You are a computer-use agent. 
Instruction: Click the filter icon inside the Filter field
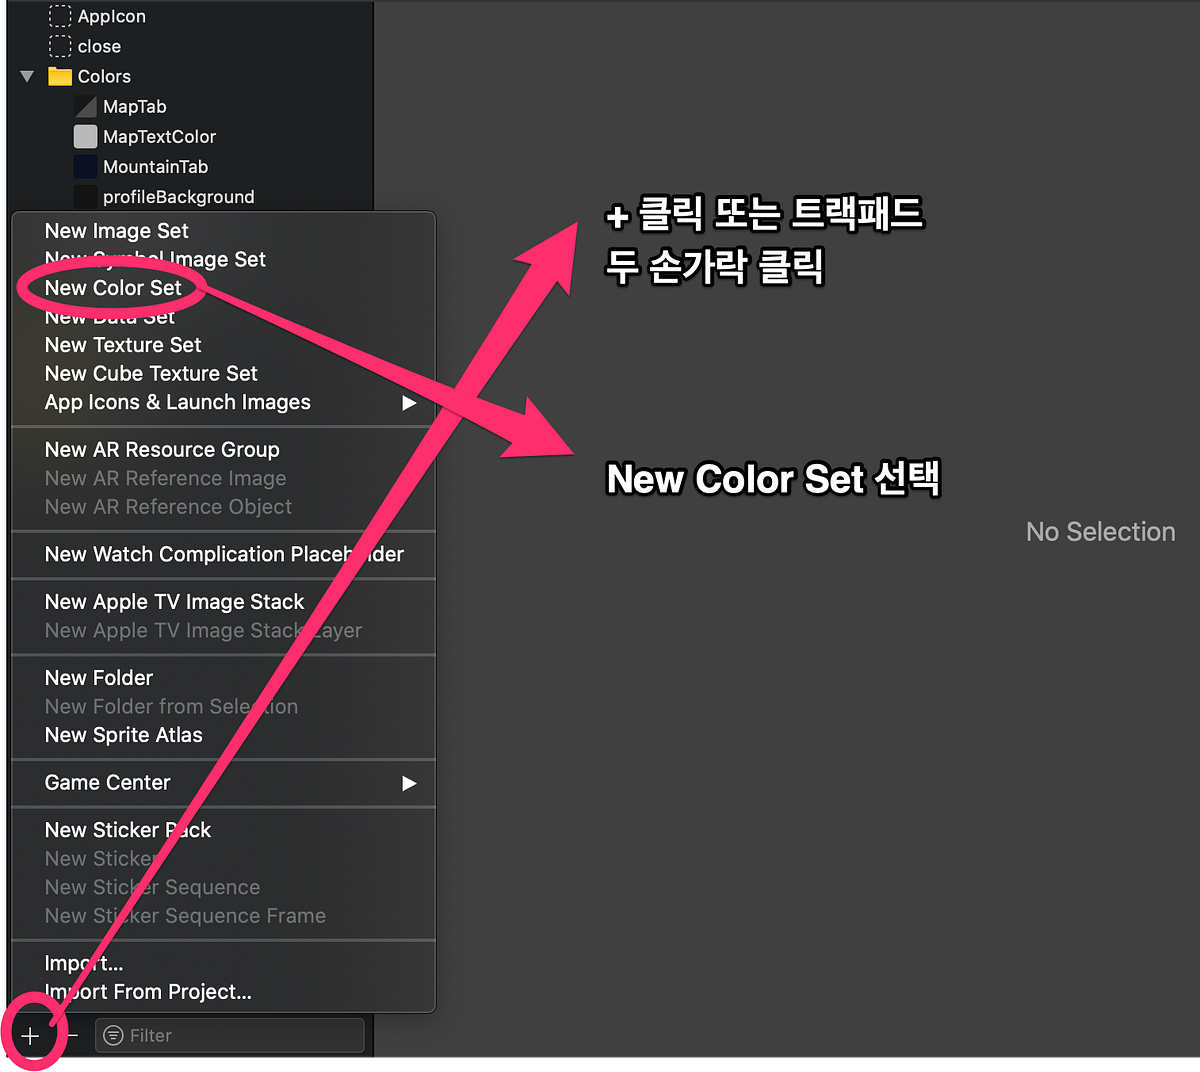(113, 1035)
